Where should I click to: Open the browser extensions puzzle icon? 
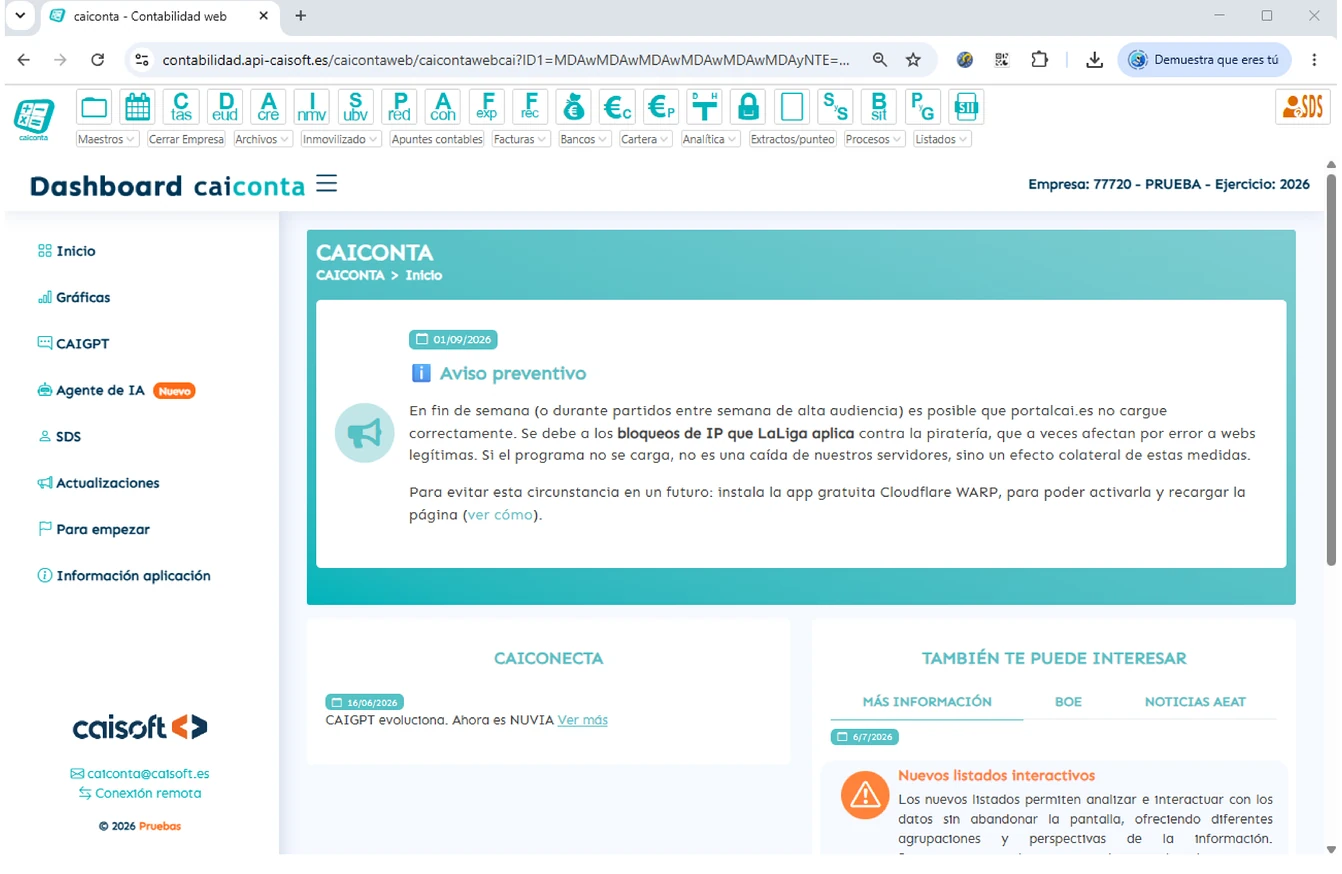1039,60
